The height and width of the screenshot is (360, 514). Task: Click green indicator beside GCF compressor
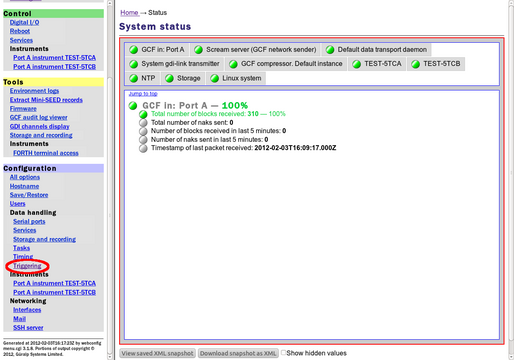click(x=233, y=64)
